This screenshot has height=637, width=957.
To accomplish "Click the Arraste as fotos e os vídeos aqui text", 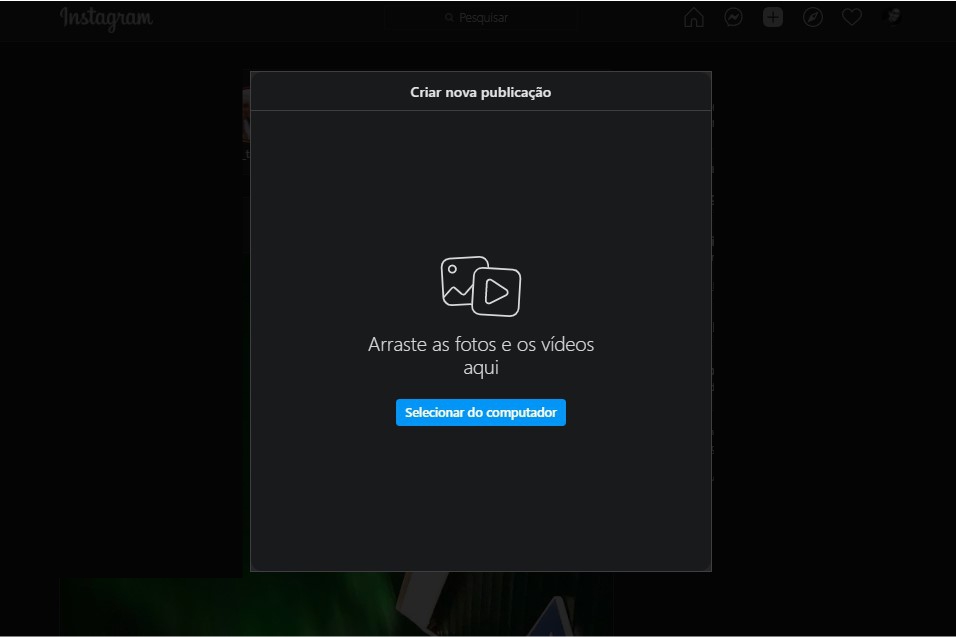I will point(481,356).
